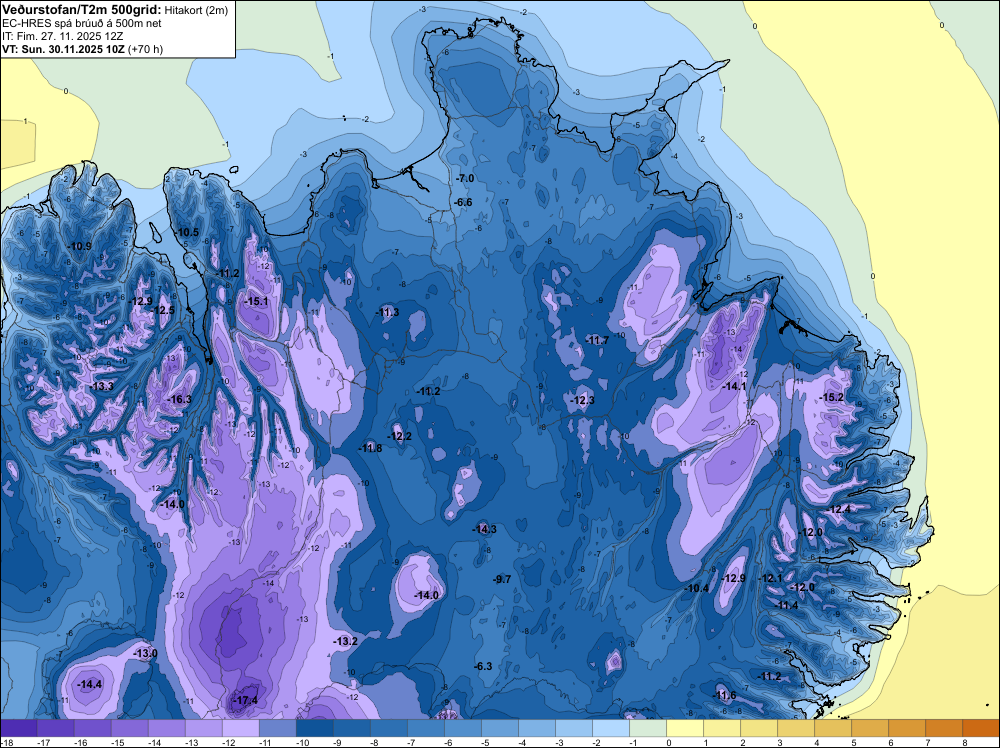The width and height of the screenshot is (1000, 748).
Task: Select legend swatch between -9 and -8
Action: coord(351,728)
